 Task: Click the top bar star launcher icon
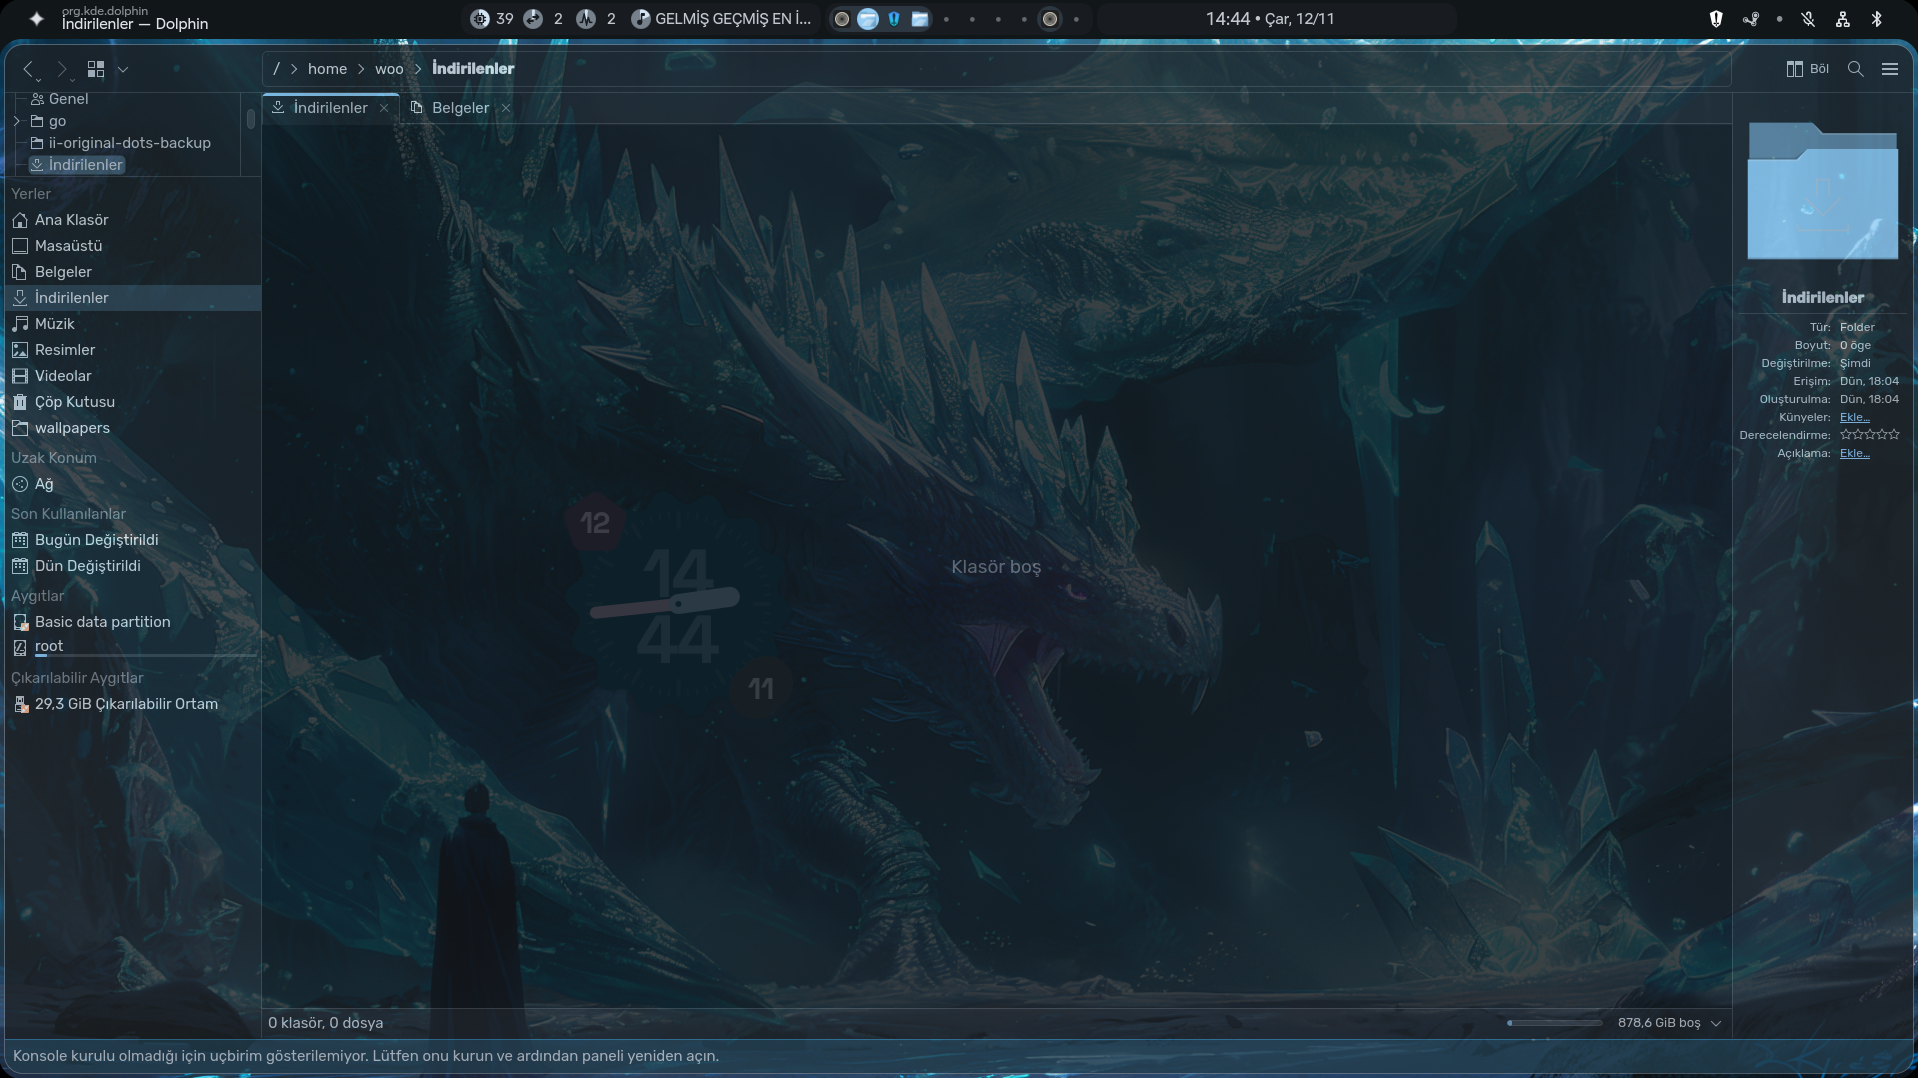37,19
